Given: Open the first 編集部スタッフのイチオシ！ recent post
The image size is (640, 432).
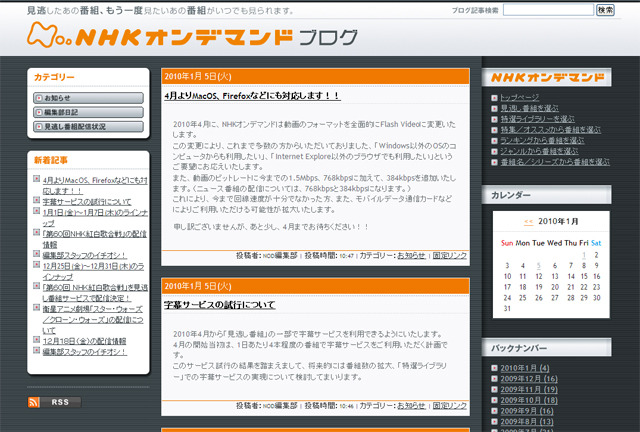Looking at the screenshot, I should (x=84, y=255).
